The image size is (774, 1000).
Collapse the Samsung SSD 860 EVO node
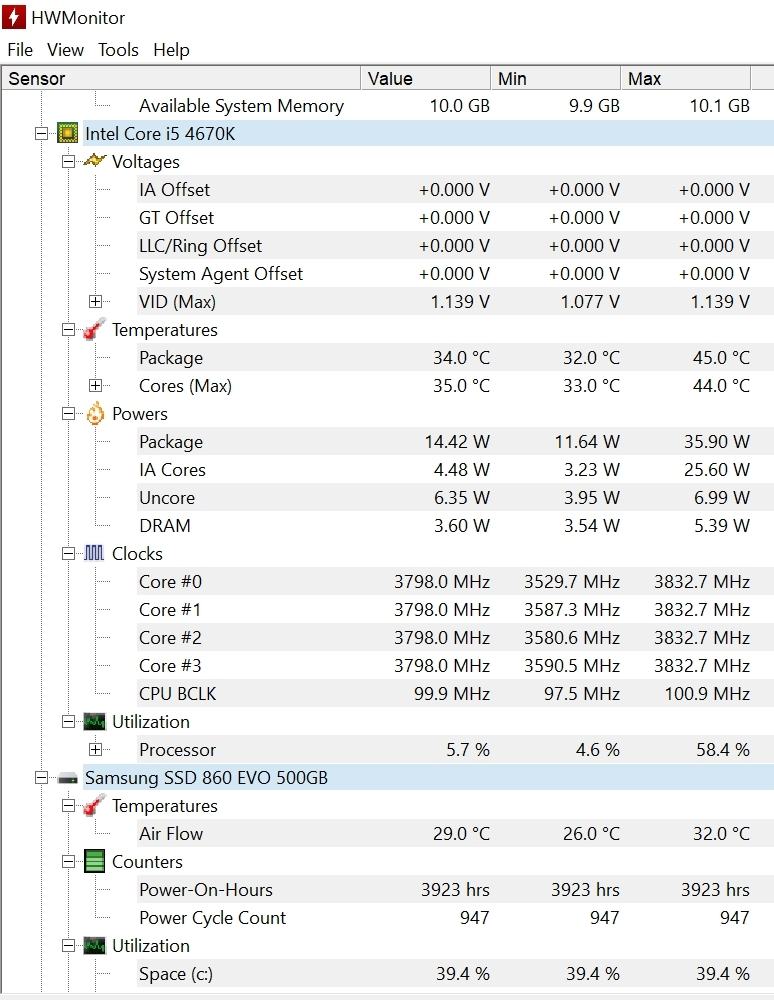(x=41, y=778)
